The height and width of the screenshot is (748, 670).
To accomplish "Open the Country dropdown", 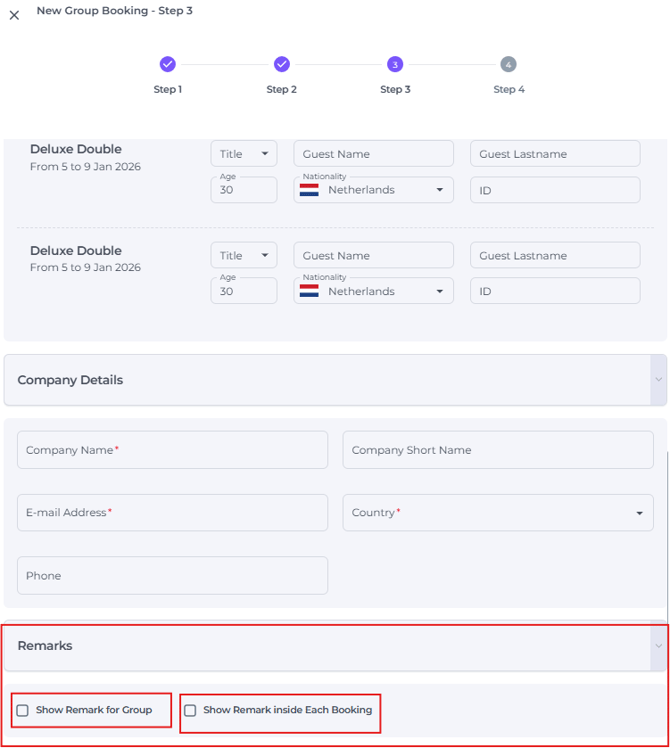I will pos(639,513).
